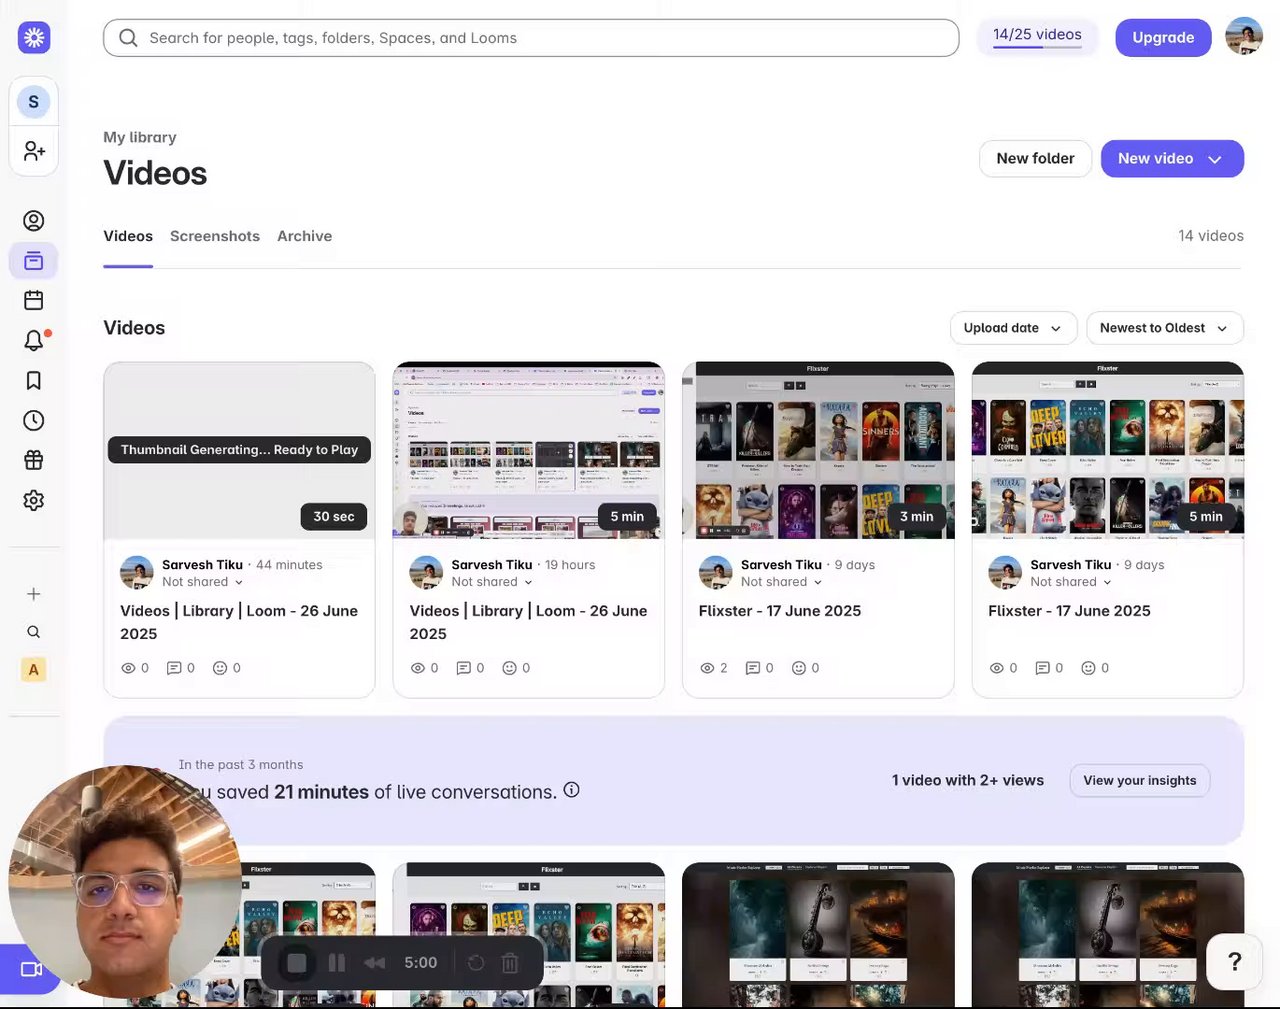
Task: Open the clock History icon
Action: pos(34,420)
